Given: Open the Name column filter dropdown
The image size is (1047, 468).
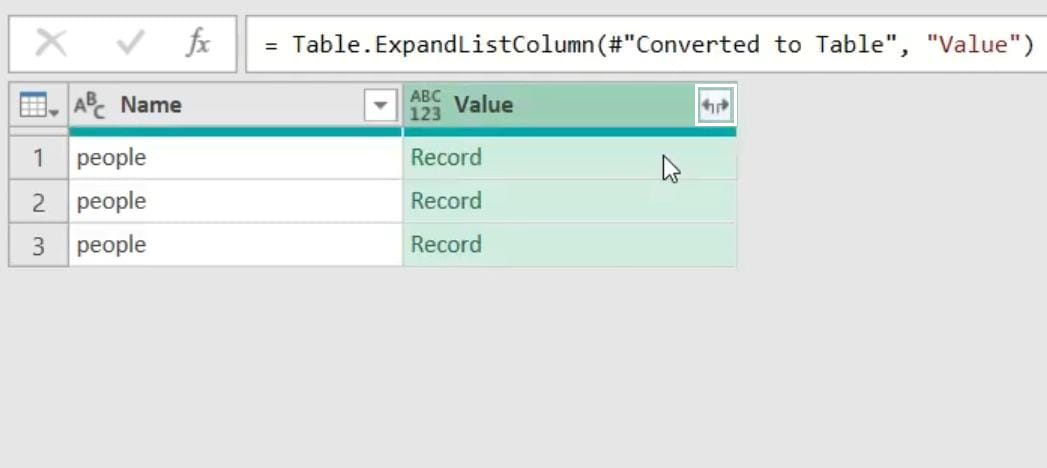Looking at the screenshot, I should pos(380,105).
